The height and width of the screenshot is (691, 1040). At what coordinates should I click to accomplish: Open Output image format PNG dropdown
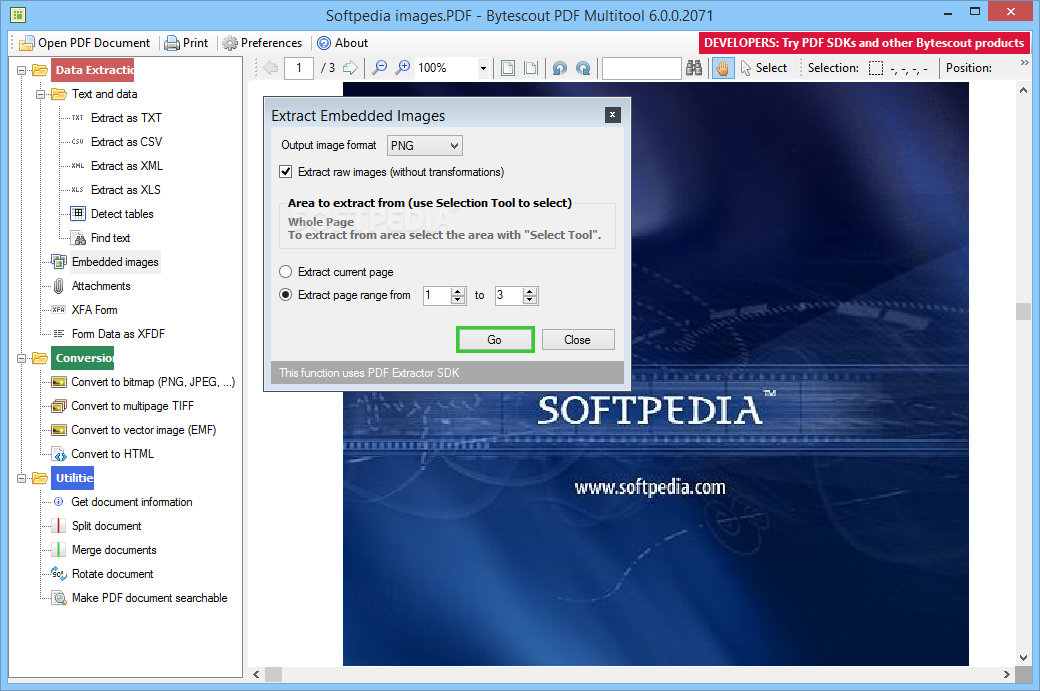[x=424, y=145]
